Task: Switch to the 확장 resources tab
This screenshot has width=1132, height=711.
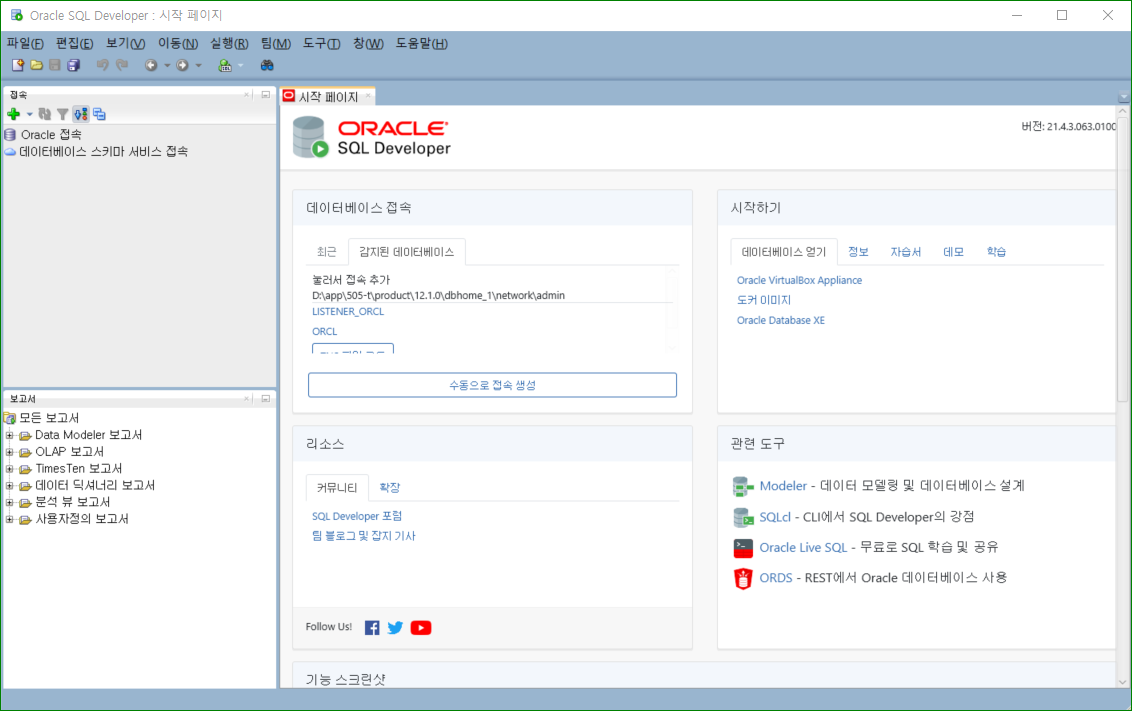Action: pos(389,488)
